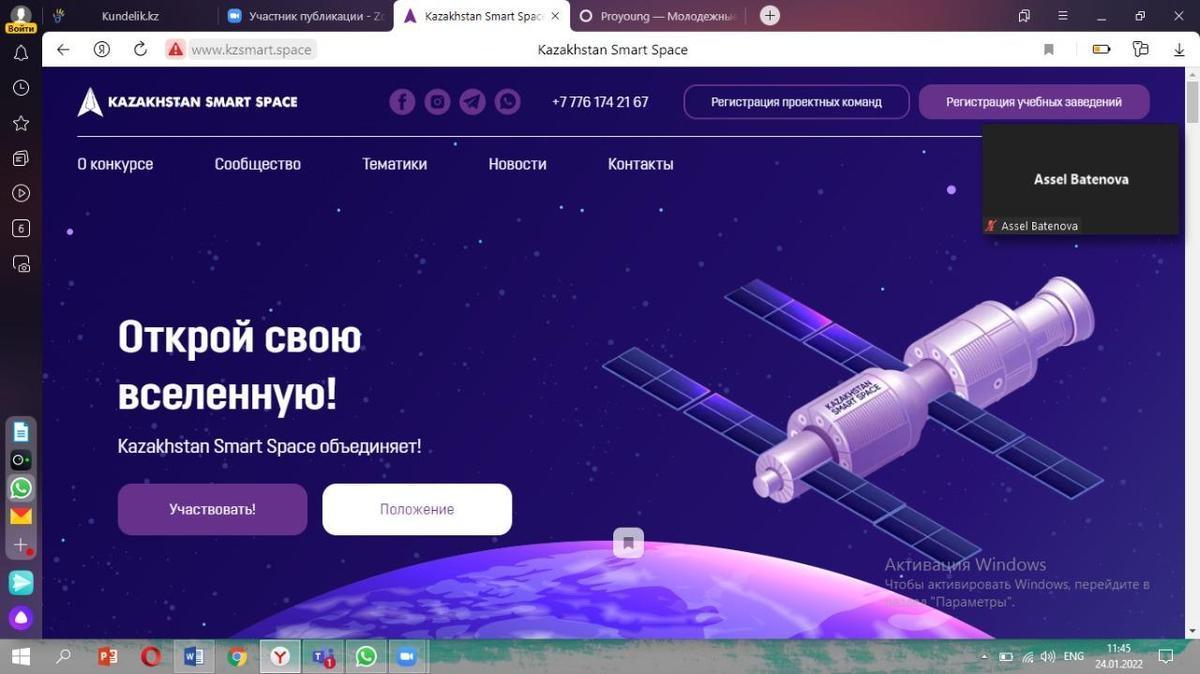Switch to the Kundelik.kz tab
Image resolution: width=1200 pixels, height=674 pixels.
coord(130,16)
